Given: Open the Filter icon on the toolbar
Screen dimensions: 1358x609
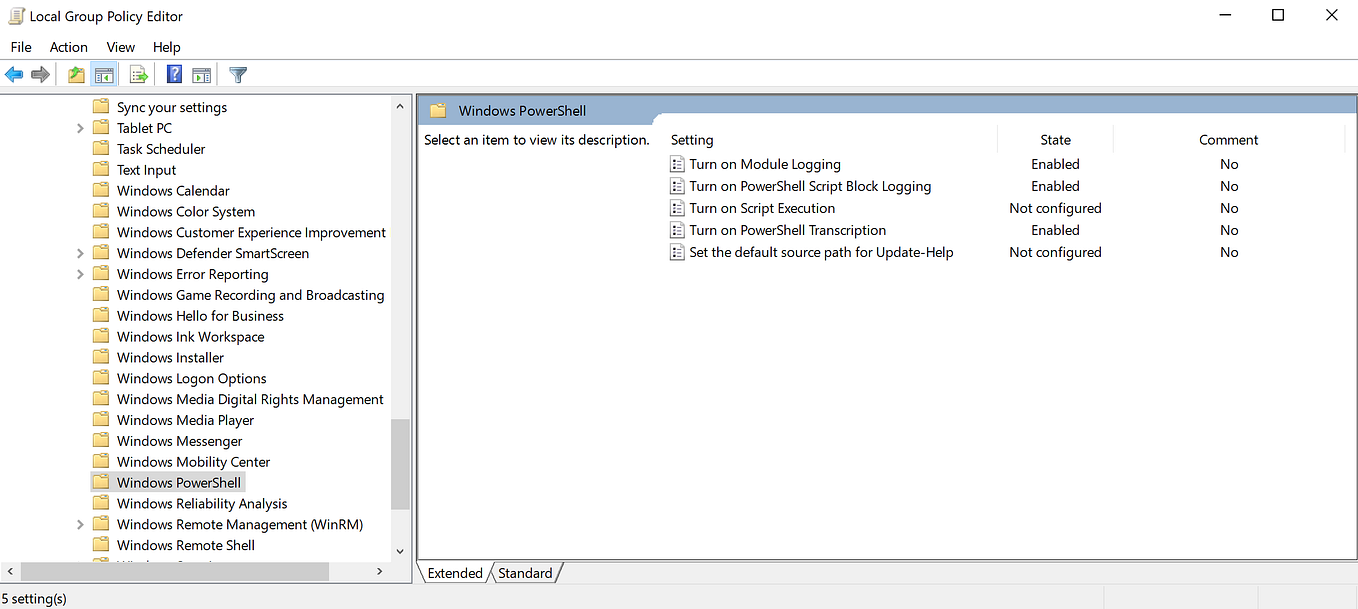Looking at the screenshot, I should (x=237, y=73).
